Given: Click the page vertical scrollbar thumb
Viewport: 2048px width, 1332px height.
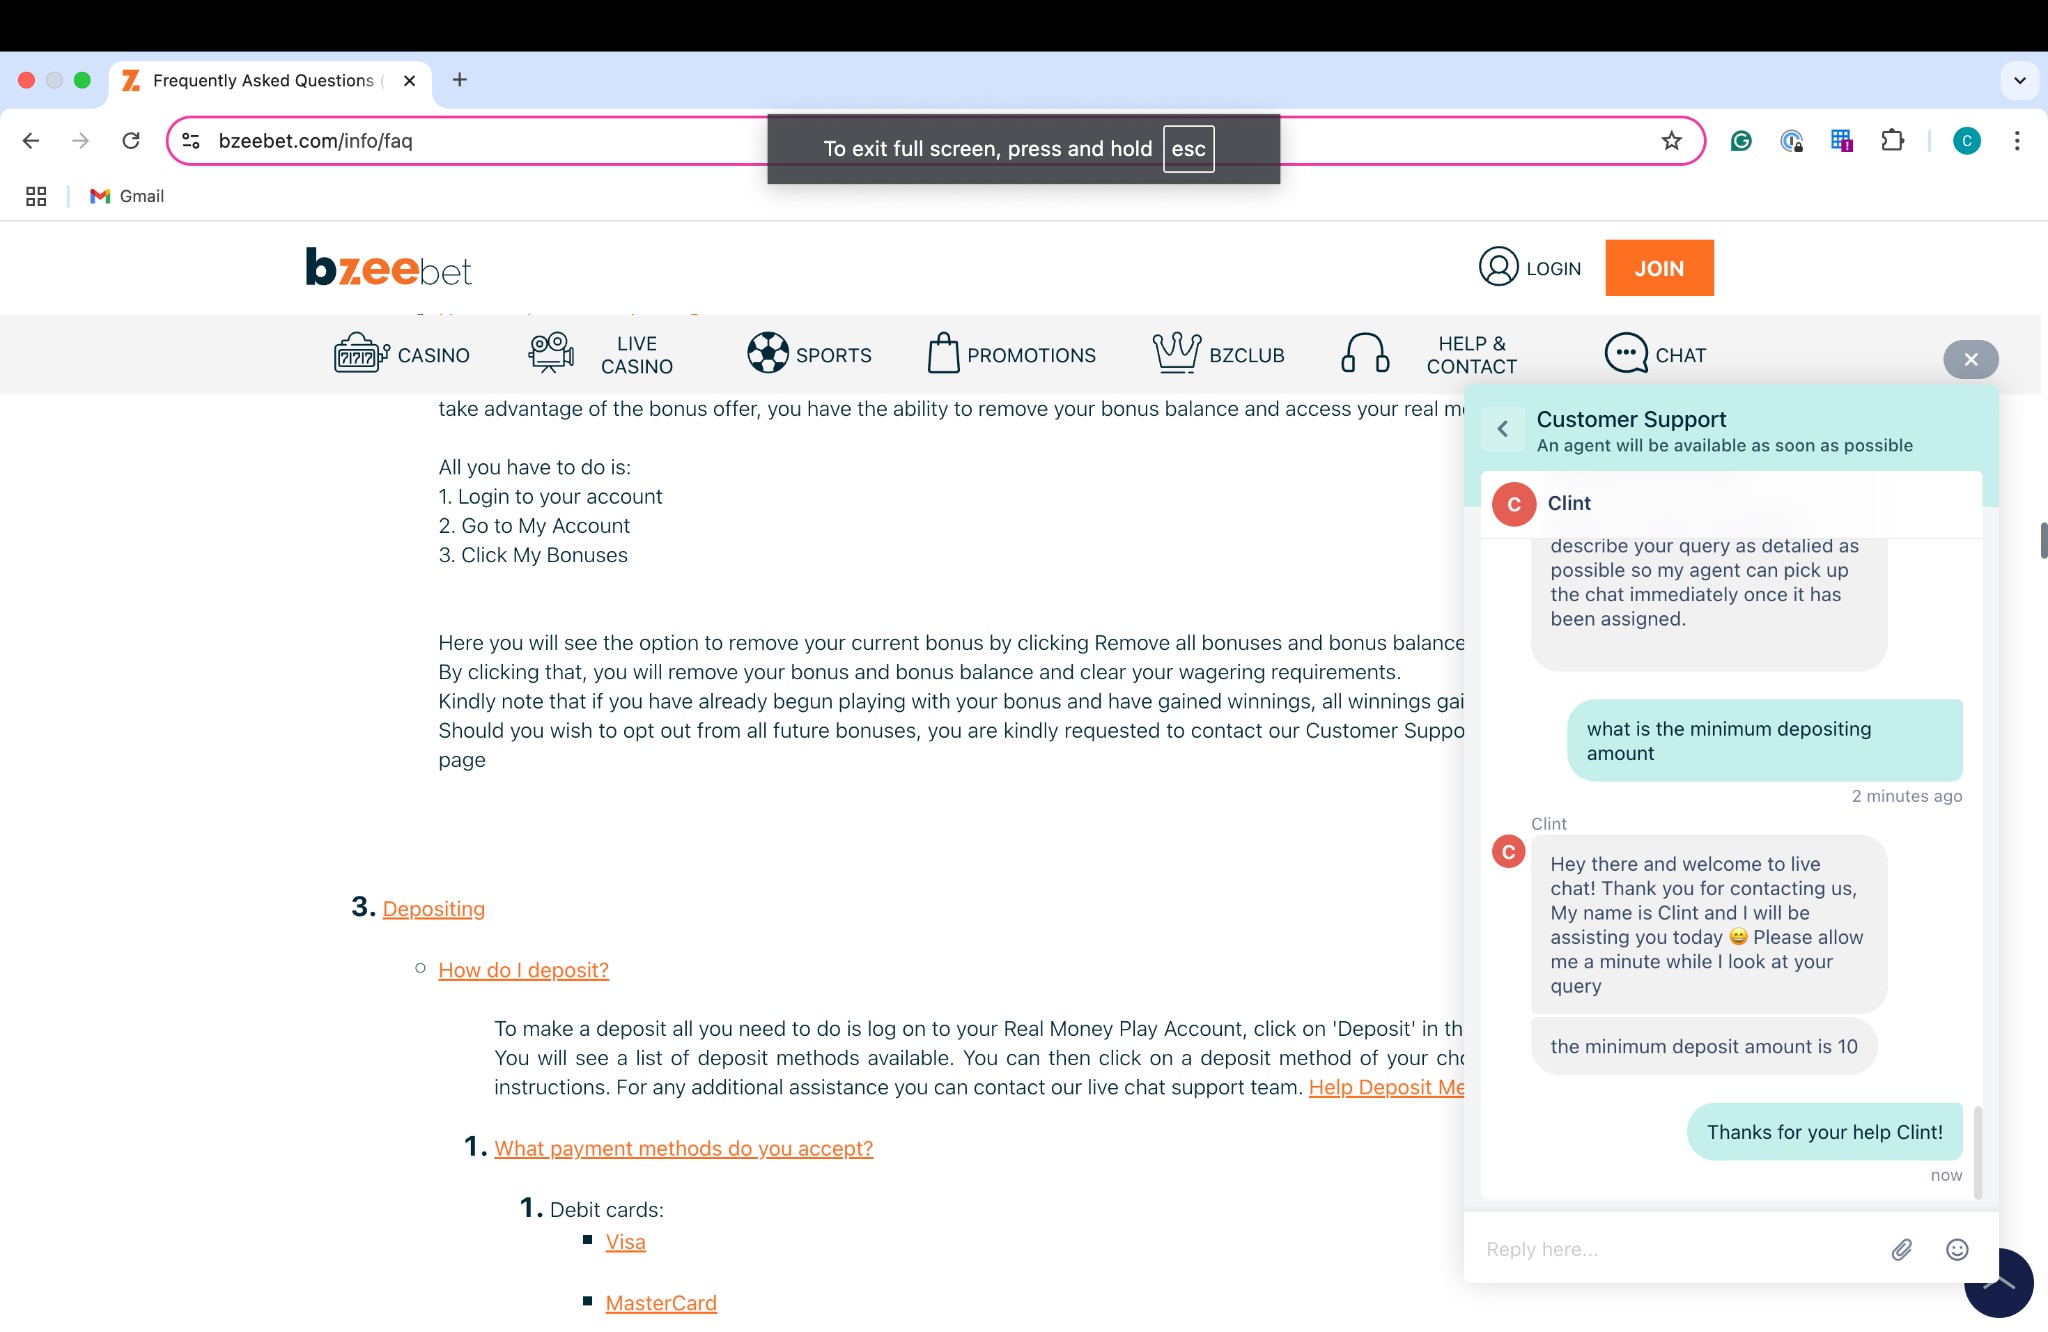Looking at the screenshot, I should 2043,540.
